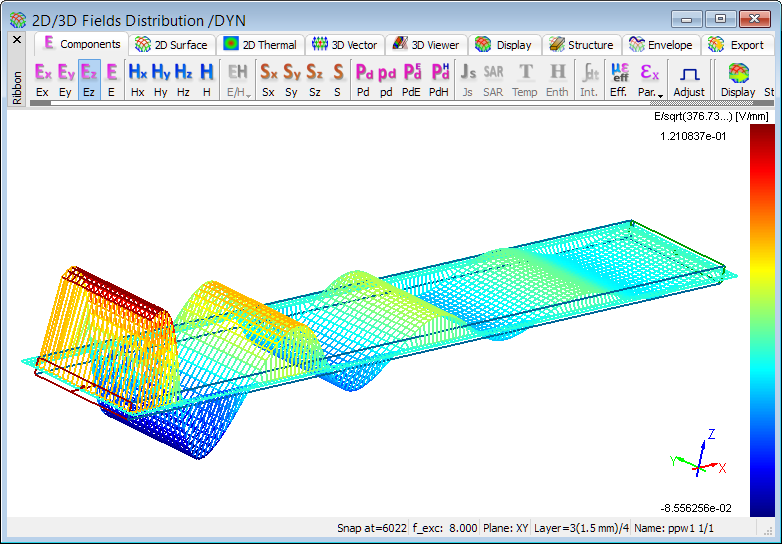Viewport: 782px width, 544px height.
Task: Select Pd dissipated power display
Action: coord(365,79)
